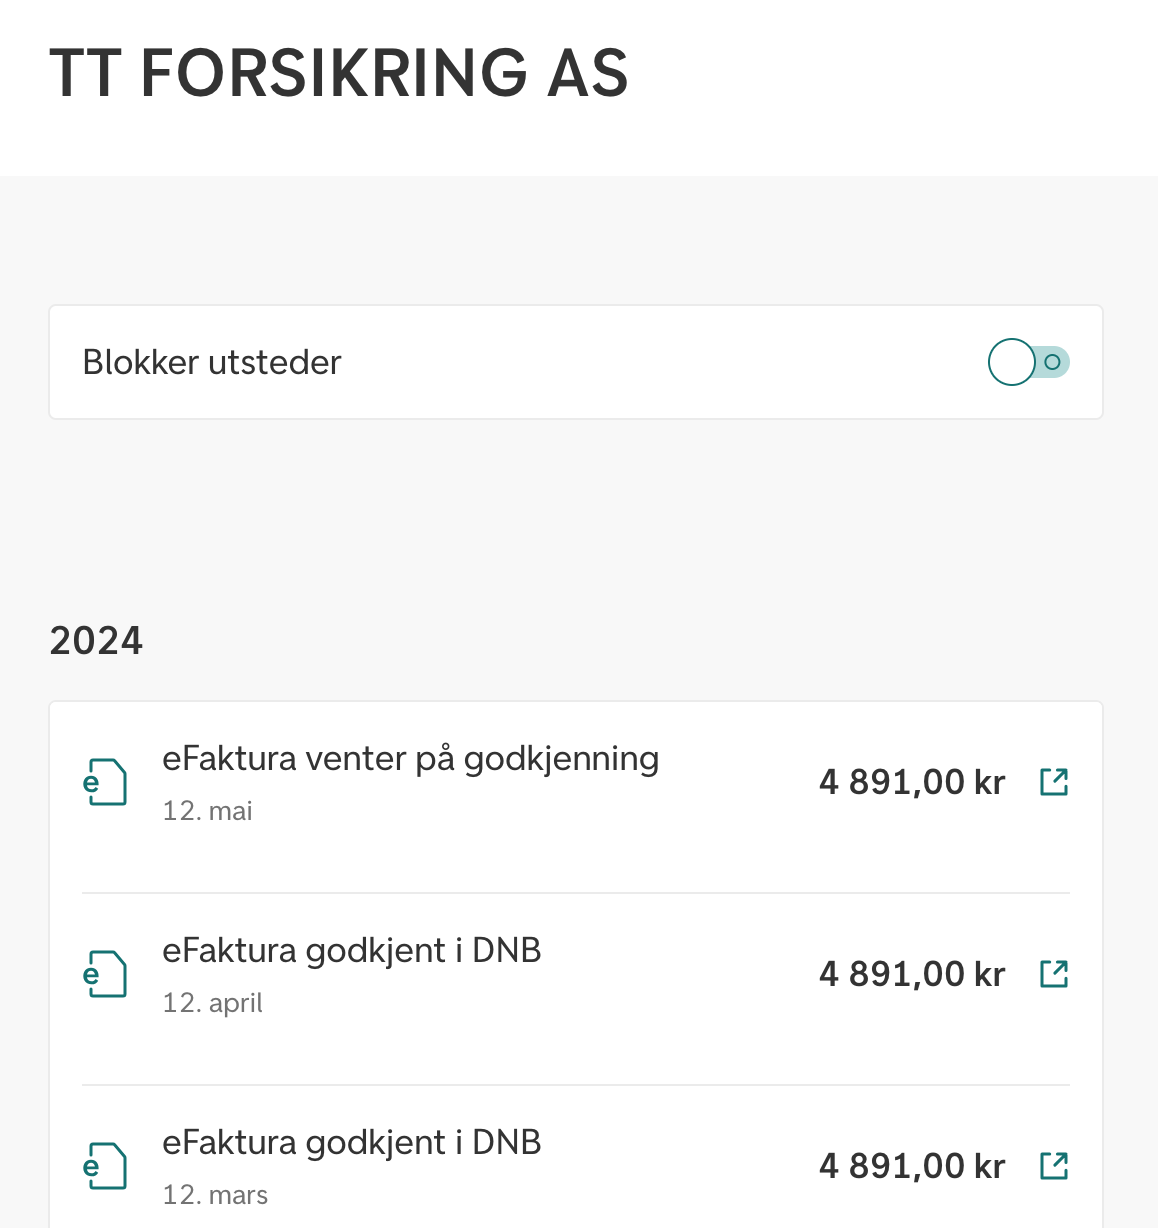Click the 4 891,00 kr amount for mai
The width and height of the screenshot is (1158, 1228).
pos(911,782)
